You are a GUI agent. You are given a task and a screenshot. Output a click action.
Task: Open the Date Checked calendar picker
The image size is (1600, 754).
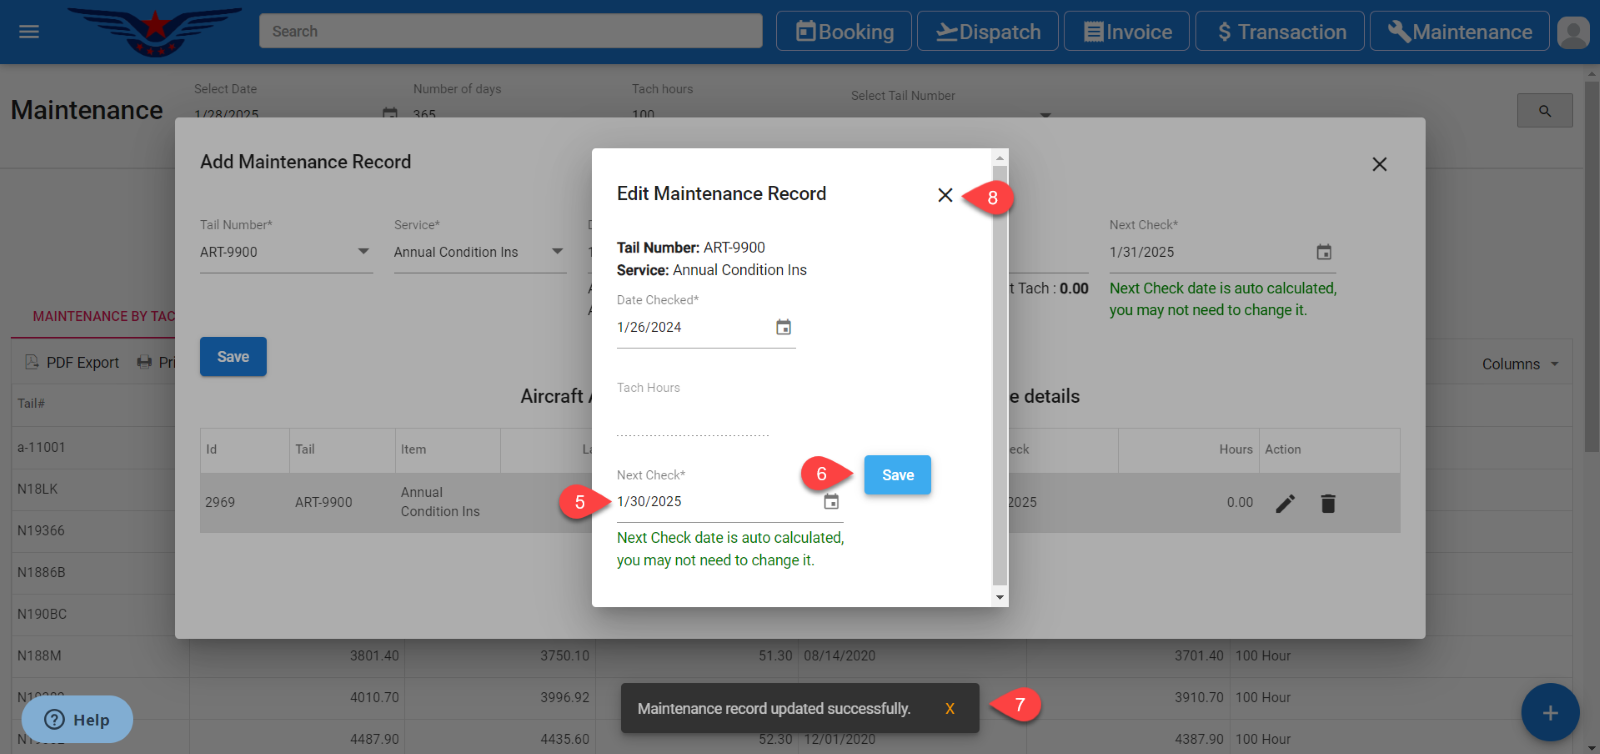pyautogui.click(x=783, y=328)
